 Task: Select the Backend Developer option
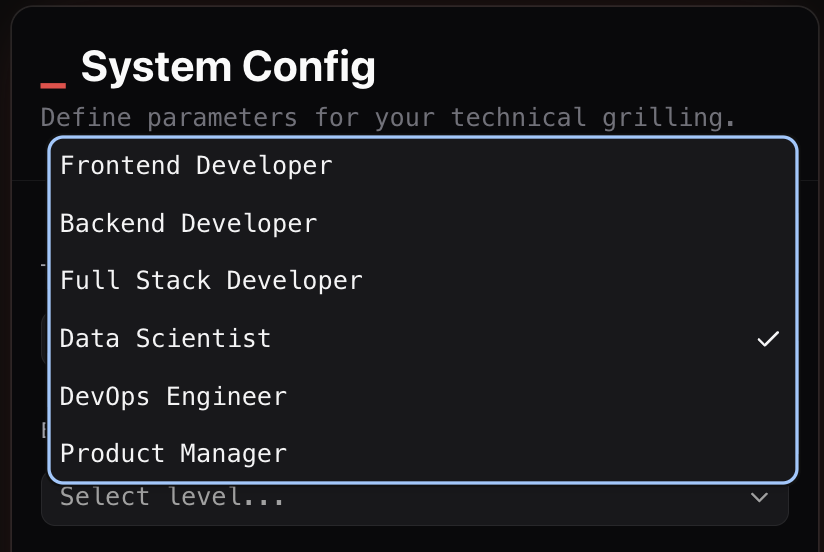tap(423, 223)
